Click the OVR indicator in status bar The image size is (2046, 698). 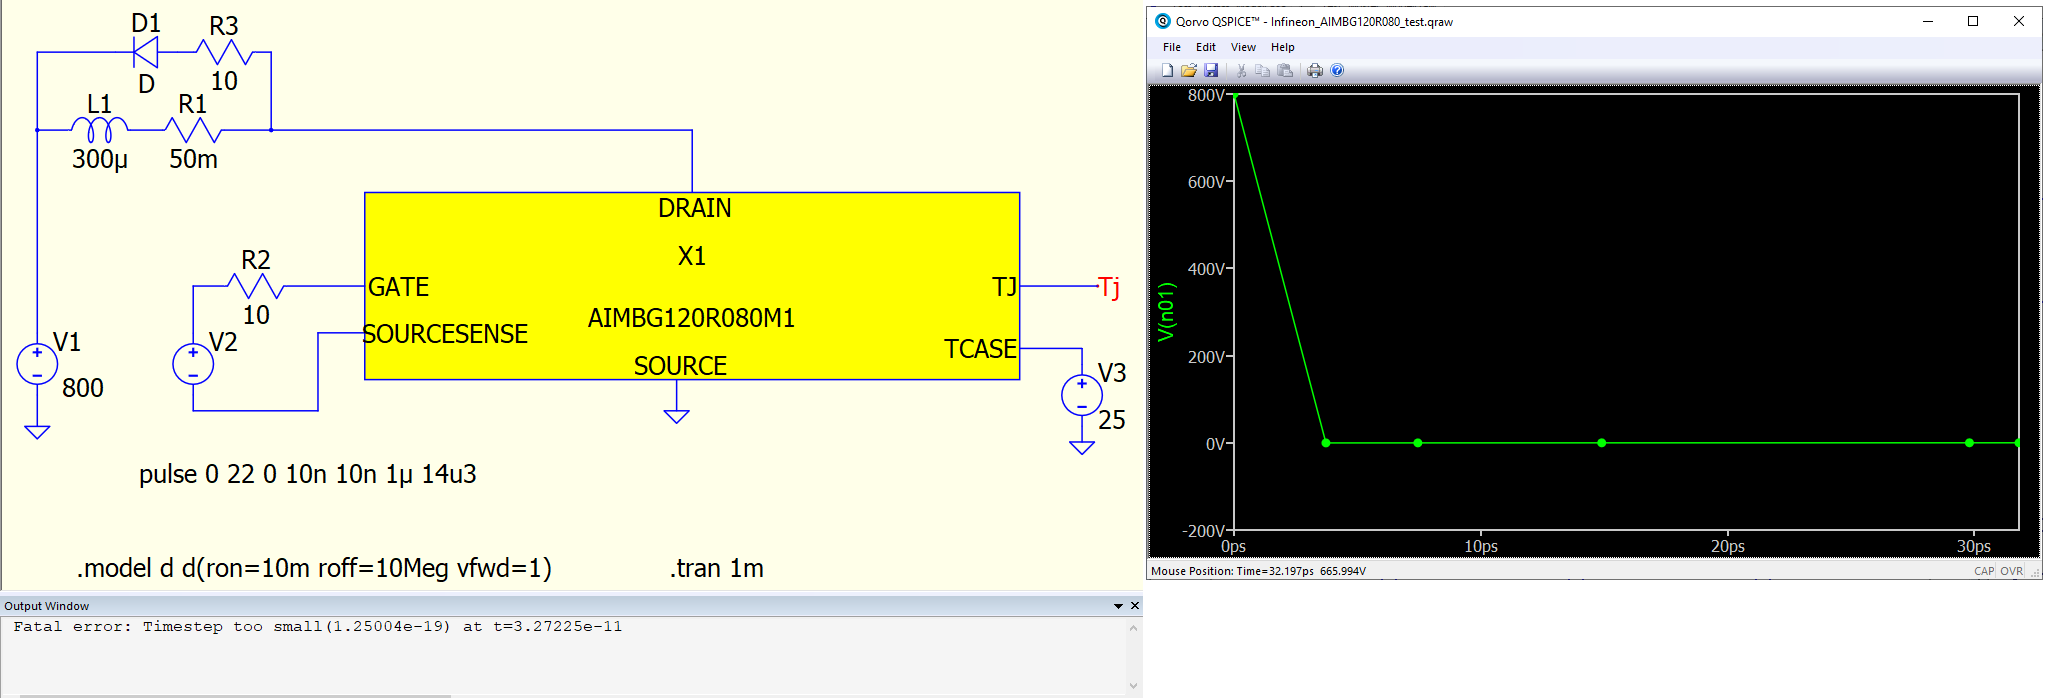click(x=2012, y=571)
